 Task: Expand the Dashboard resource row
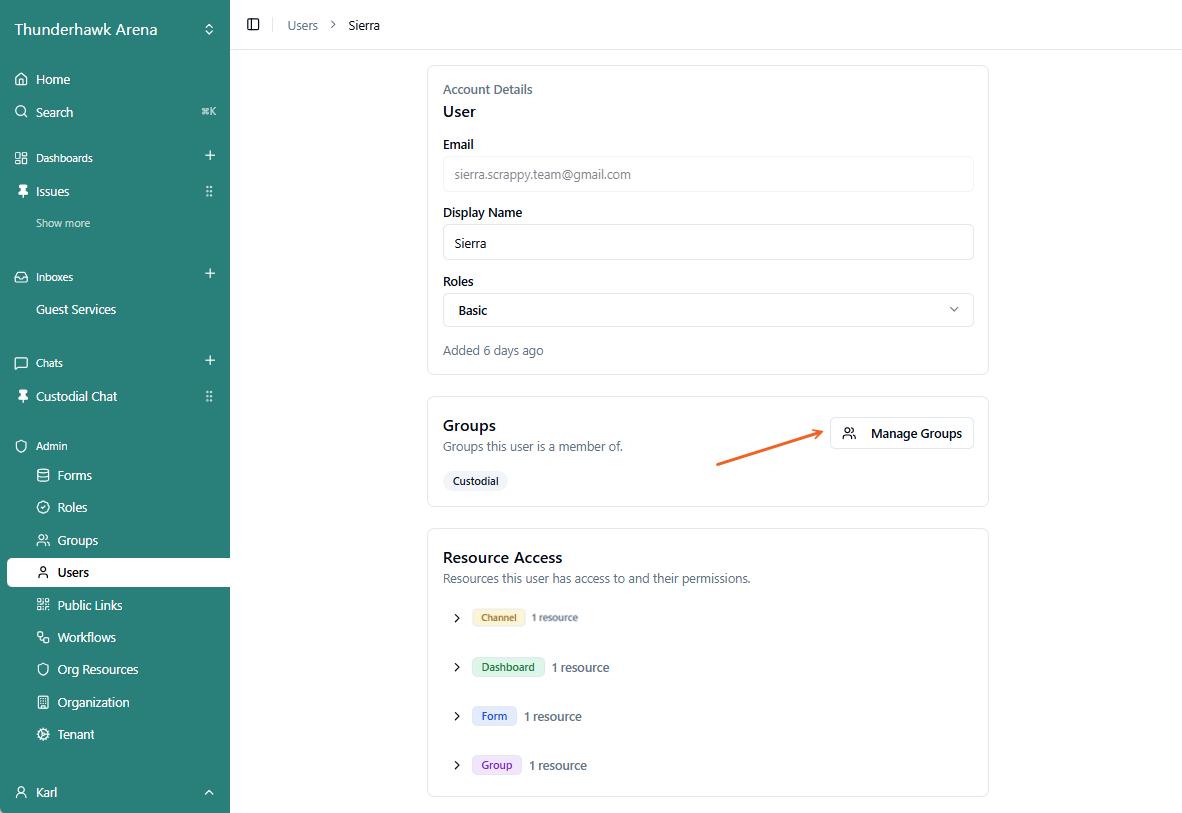(x=457, y=667)
